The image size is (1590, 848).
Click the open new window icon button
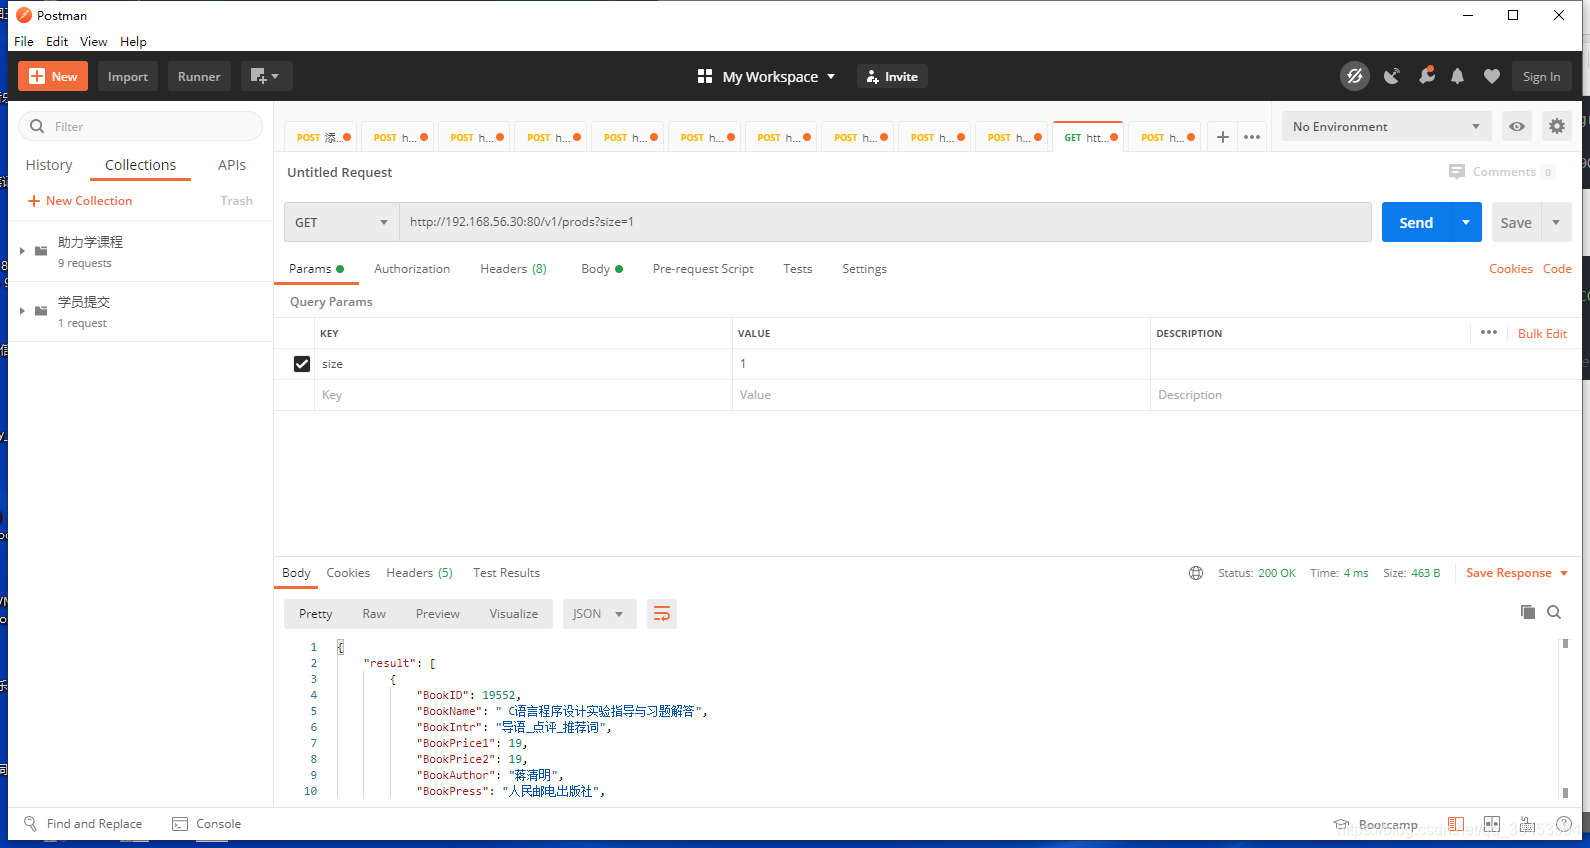coord(266,76)
